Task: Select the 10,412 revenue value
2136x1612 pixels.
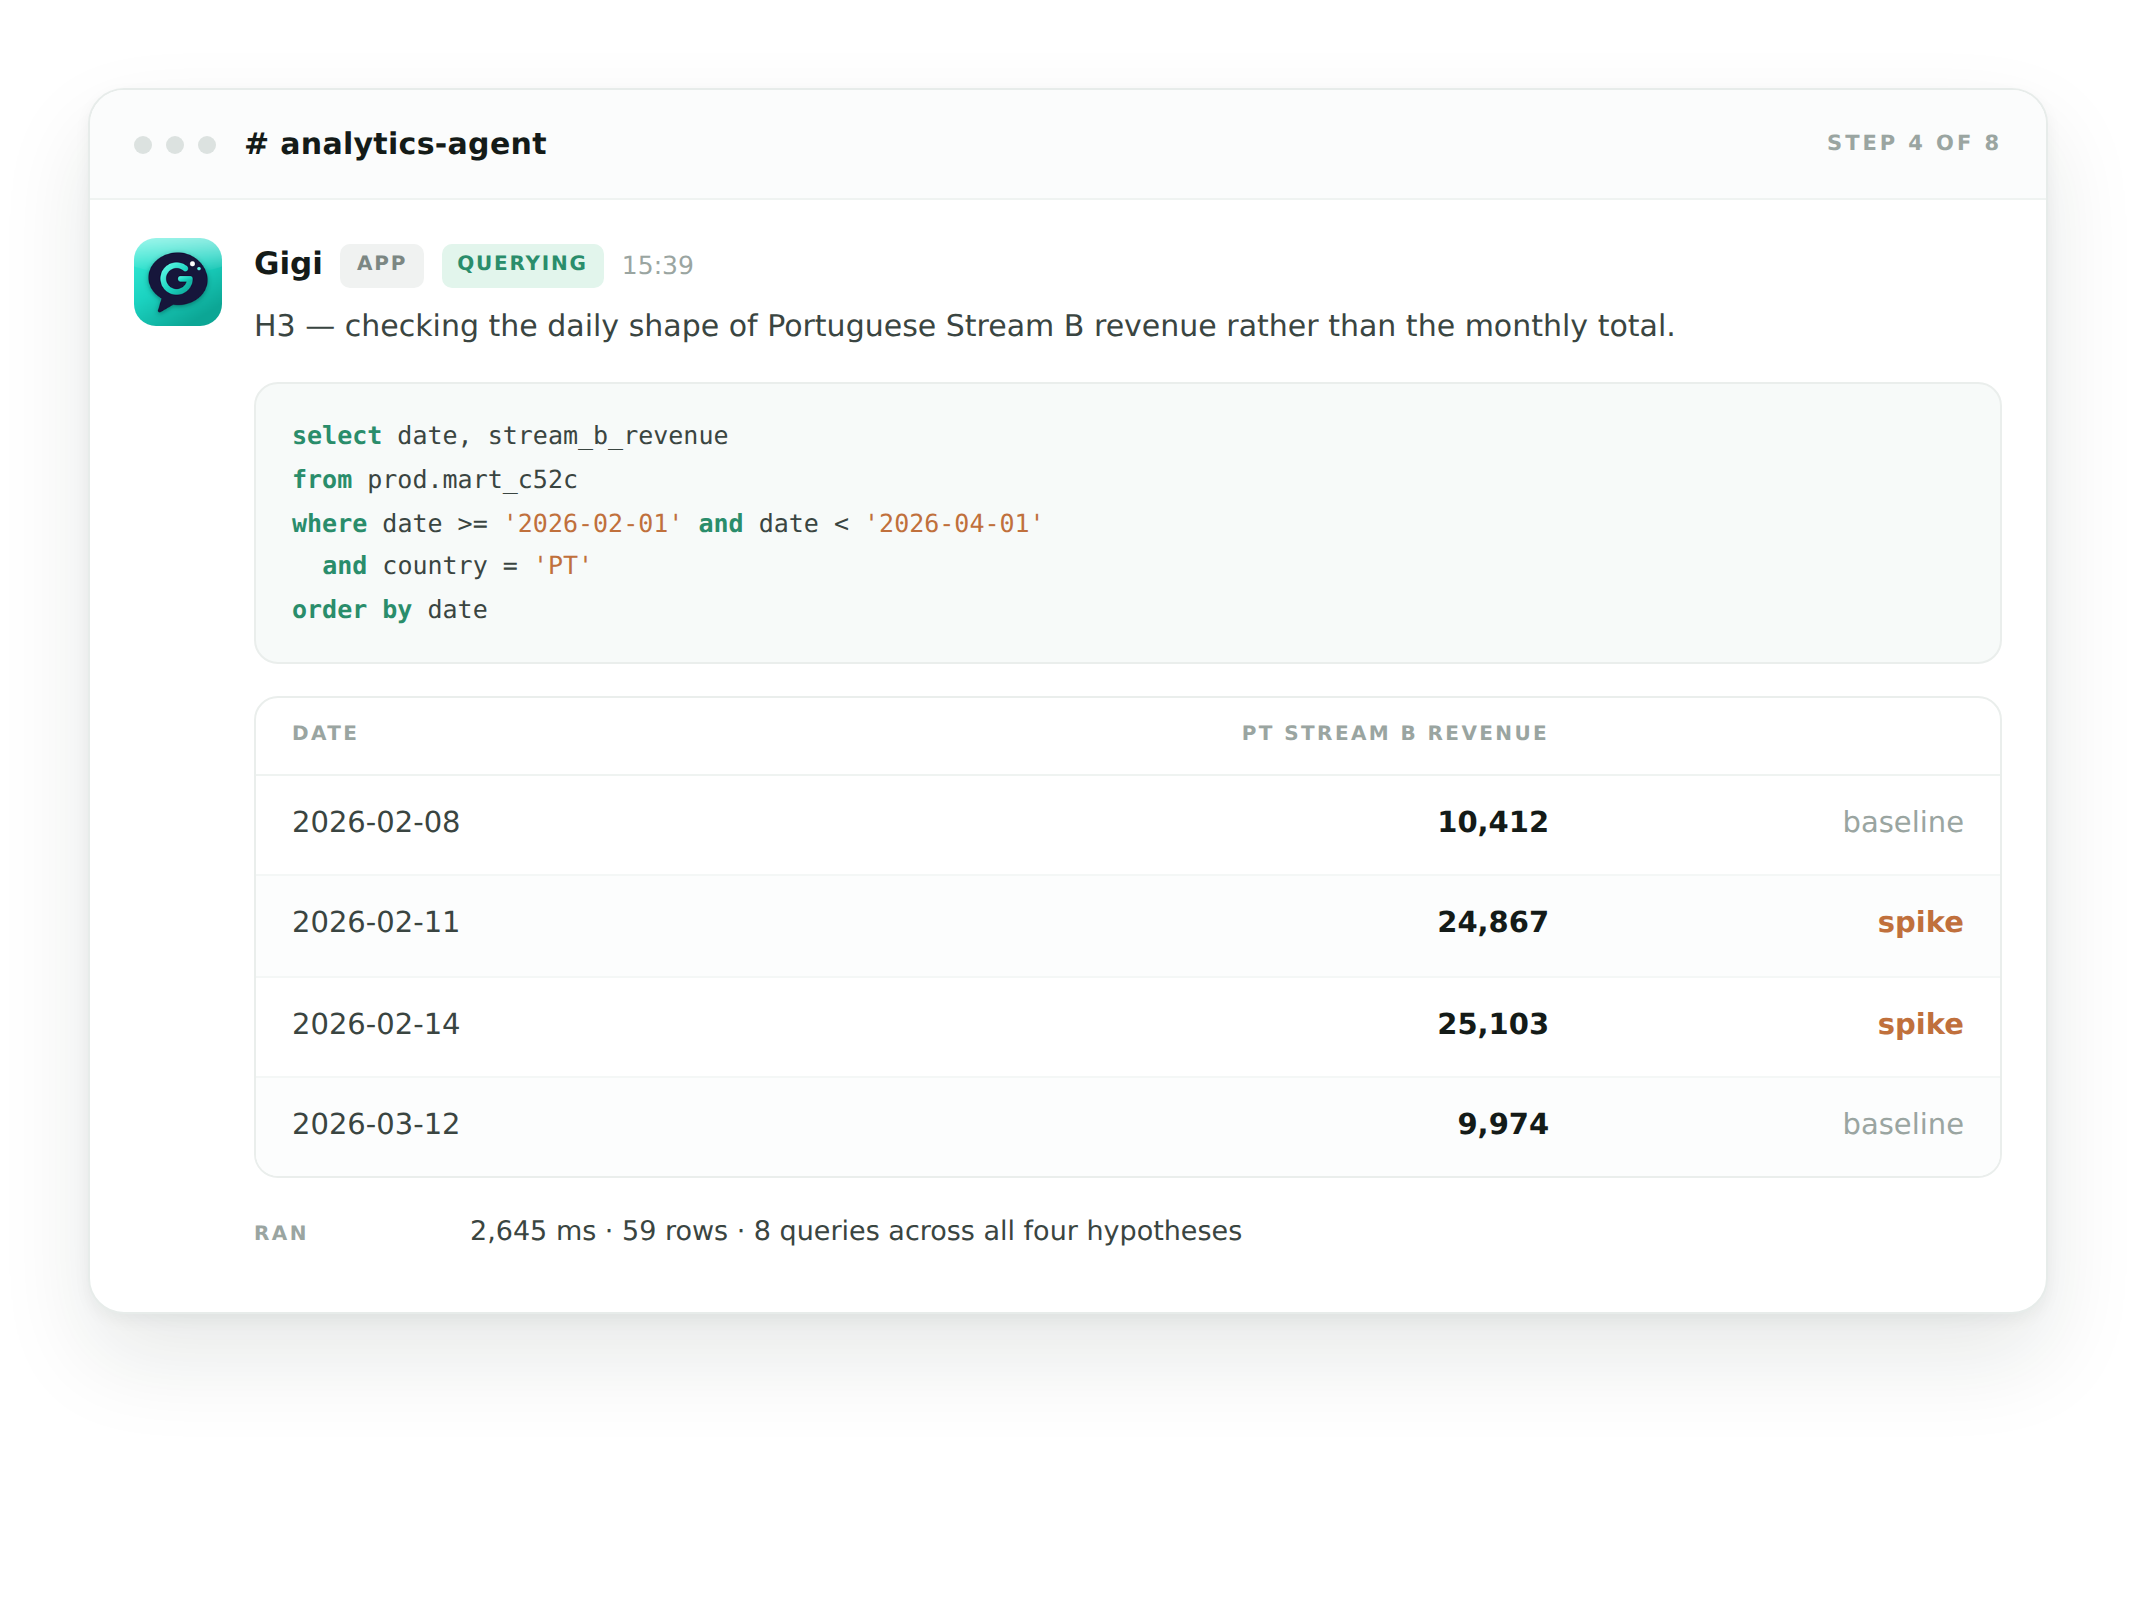Action: pos(1493,822)
